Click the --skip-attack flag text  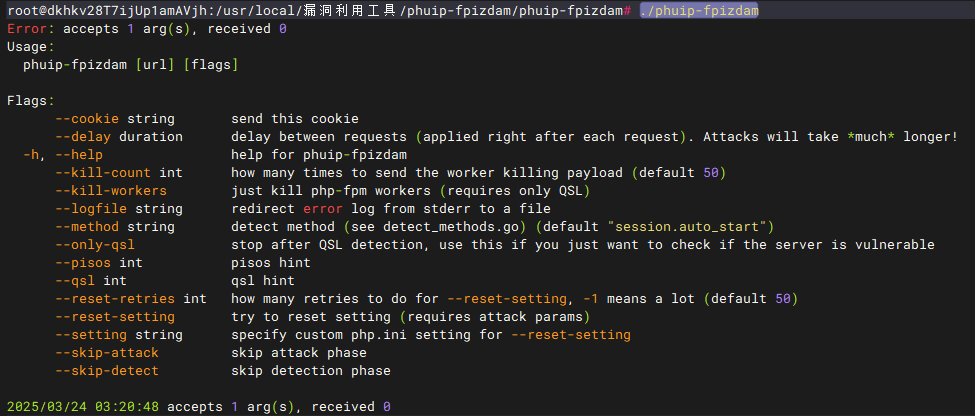tap(108, 353)
